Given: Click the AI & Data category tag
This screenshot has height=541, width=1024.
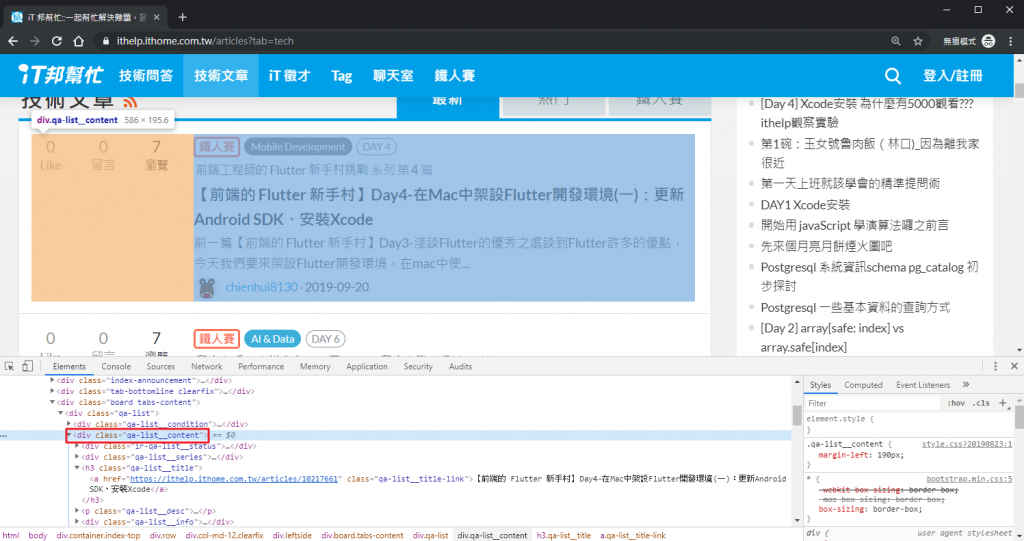Looking at the screenshot, I should tap(272, 339).
